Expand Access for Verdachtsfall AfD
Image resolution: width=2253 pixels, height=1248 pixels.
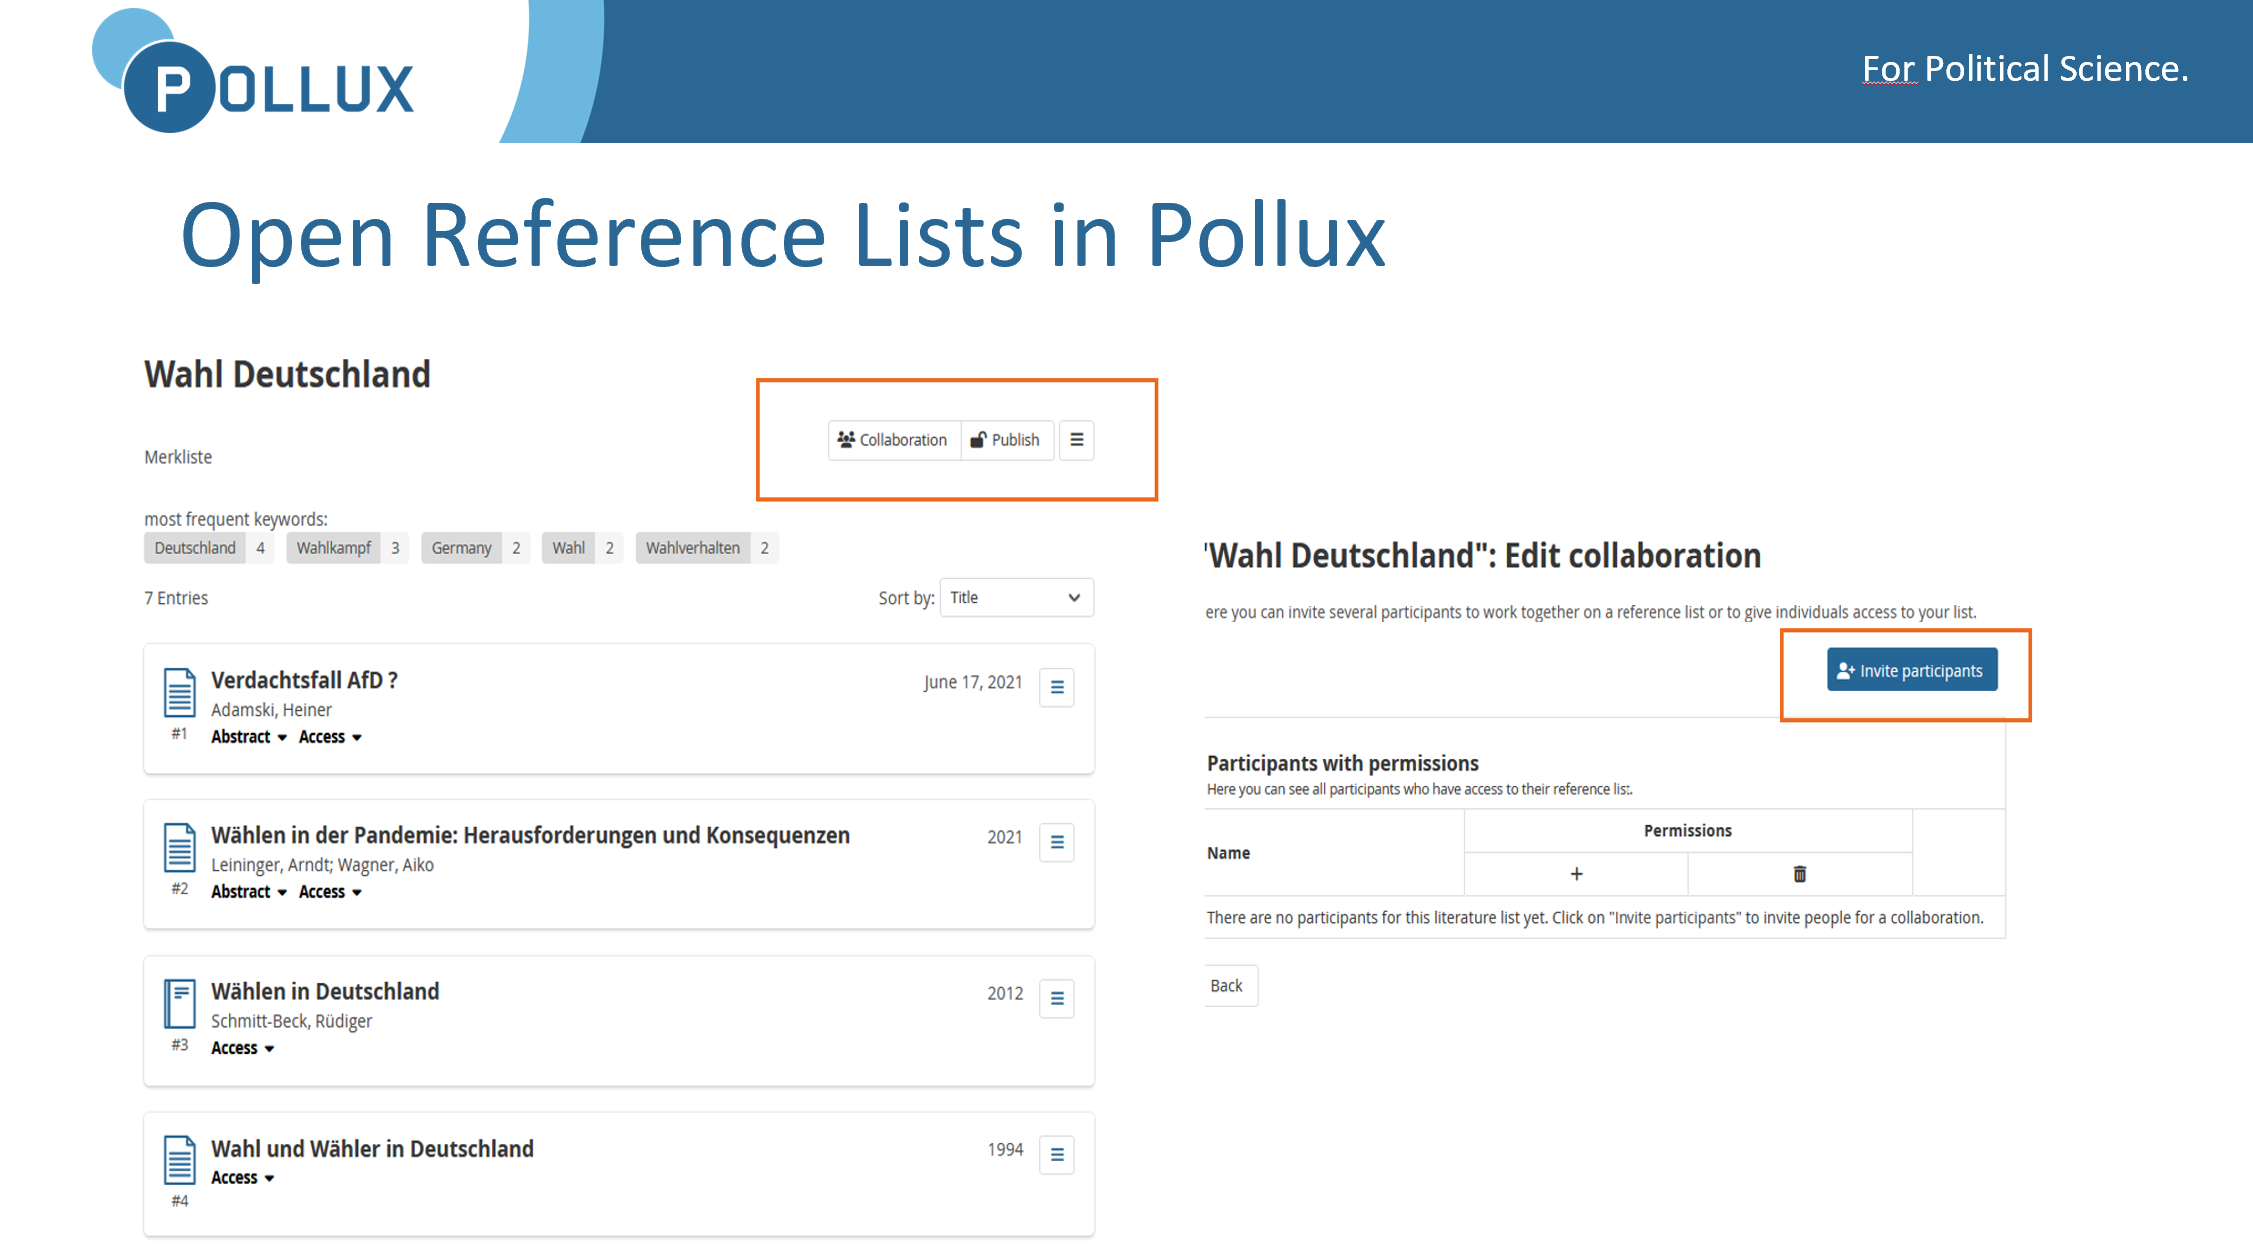pyautogui.click(x=330, y=737)
